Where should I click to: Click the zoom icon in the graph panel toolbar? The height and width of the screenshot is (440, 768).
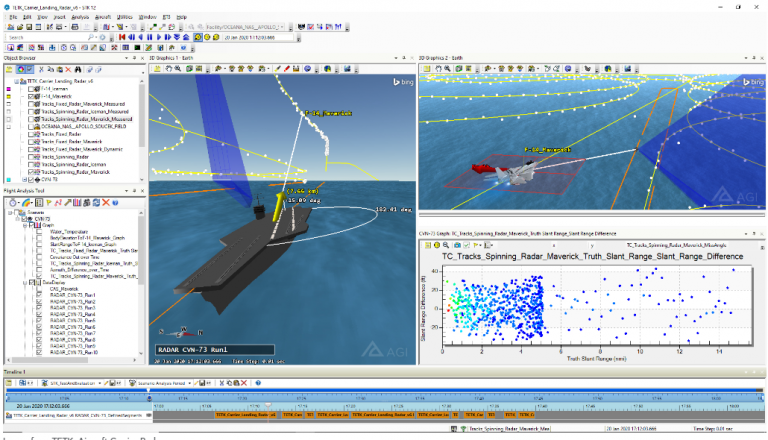[446, 245]
